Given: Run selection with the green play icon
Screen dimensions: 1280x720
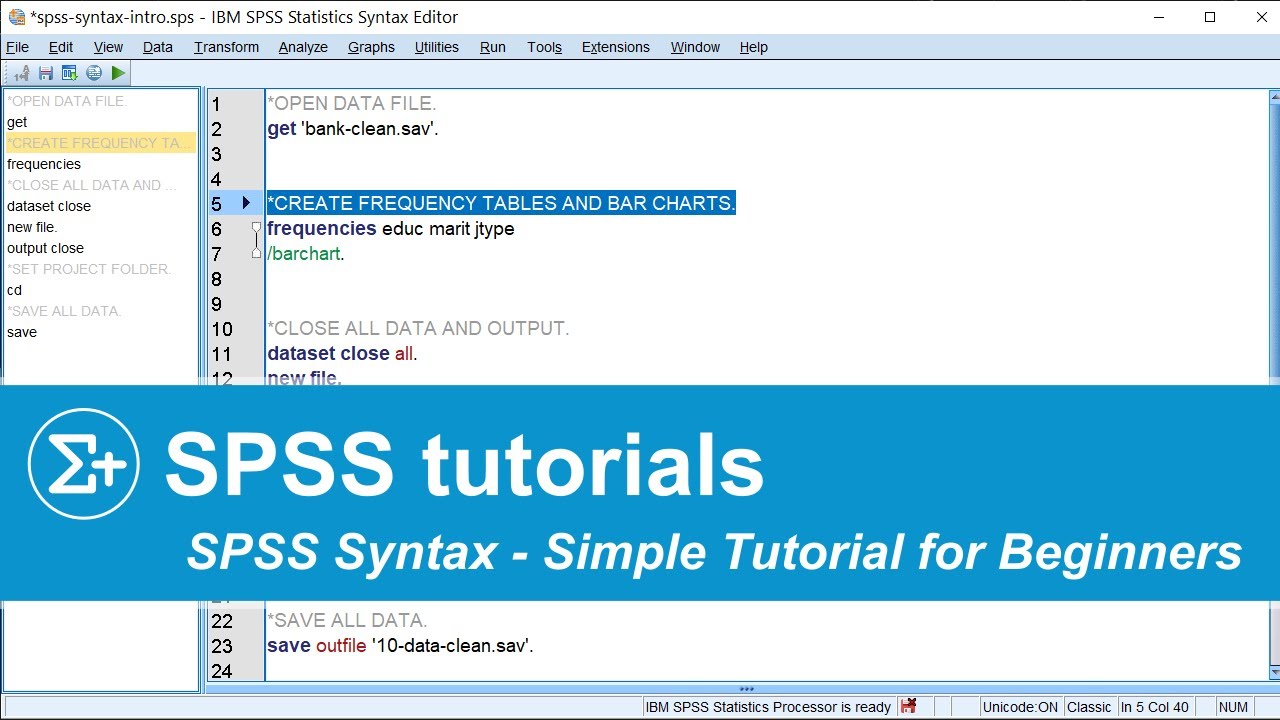Looking at the screenshot, I should pos(118,73).
